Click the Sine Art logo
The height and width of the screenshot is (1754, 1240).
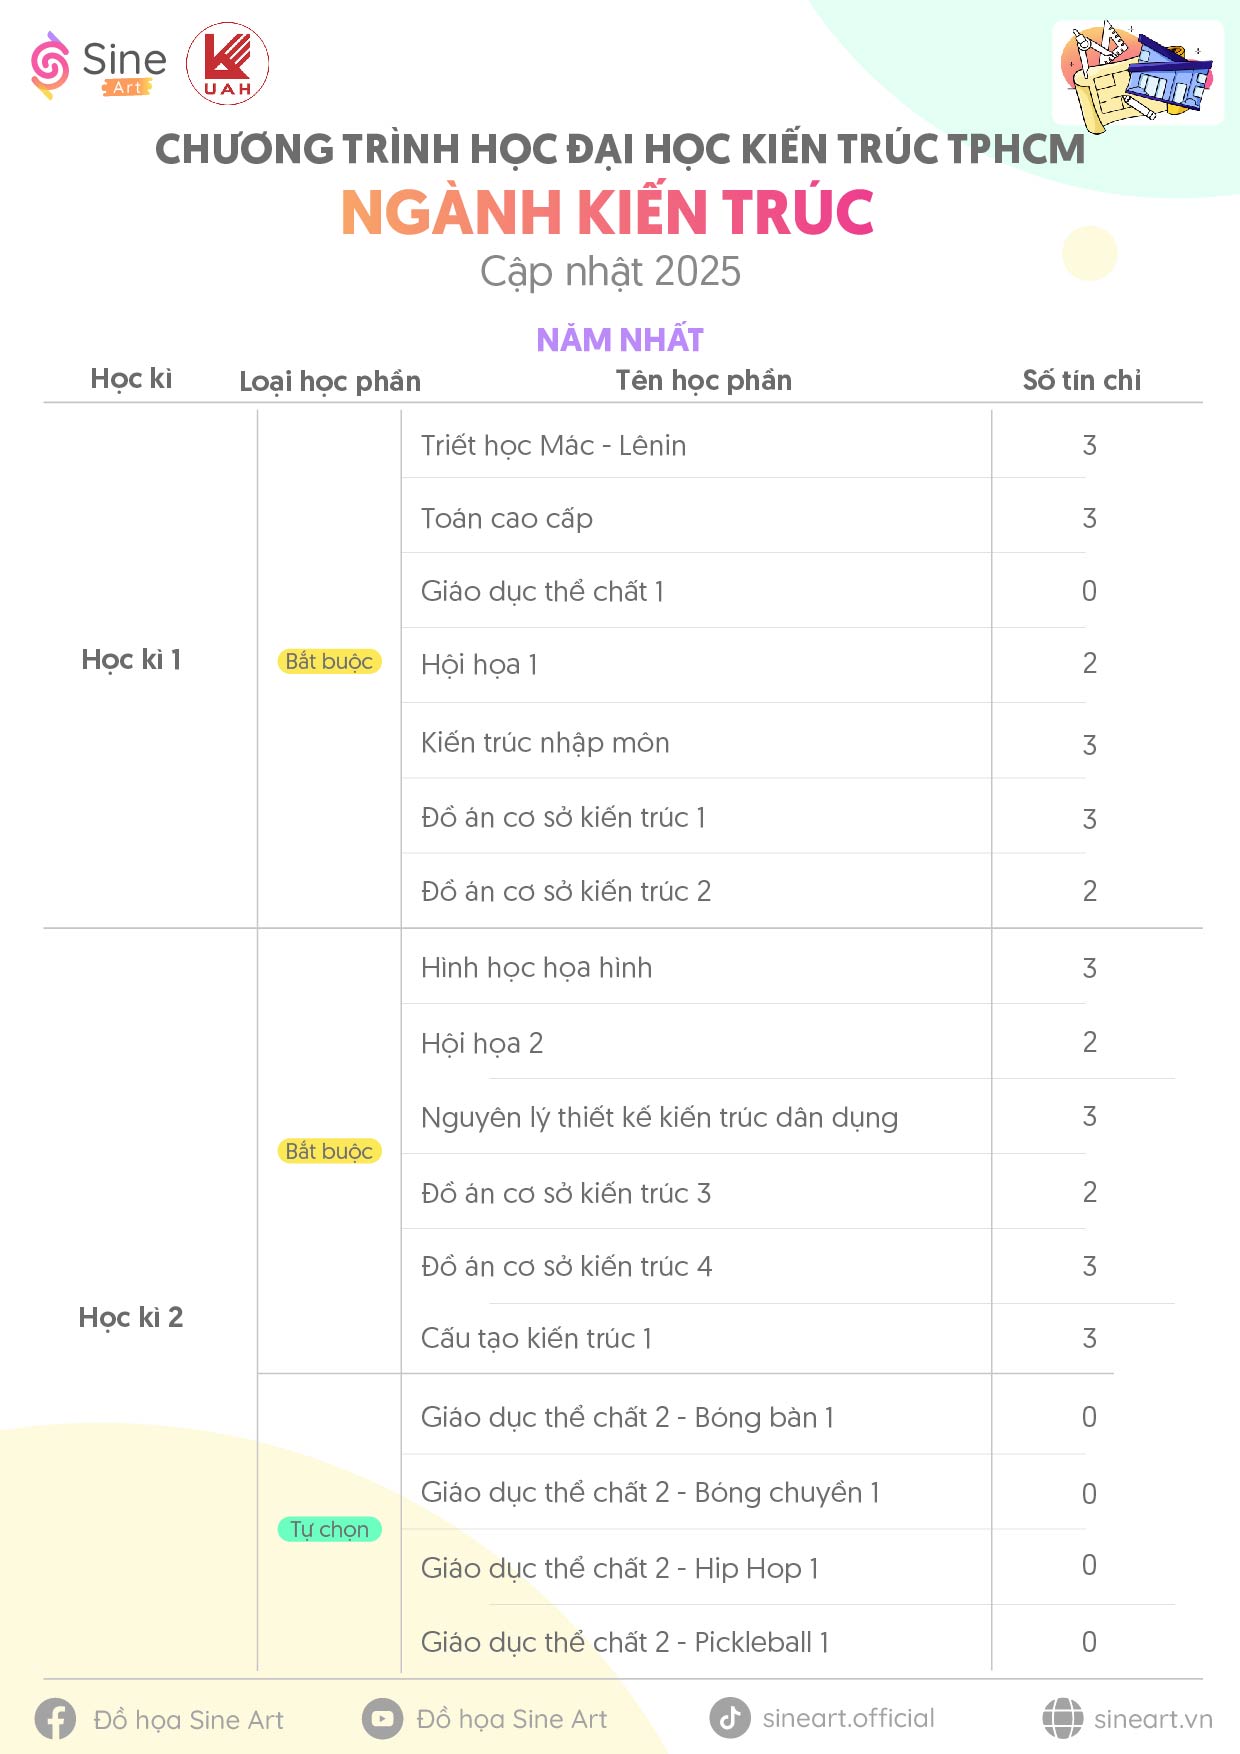coord(98,65)
